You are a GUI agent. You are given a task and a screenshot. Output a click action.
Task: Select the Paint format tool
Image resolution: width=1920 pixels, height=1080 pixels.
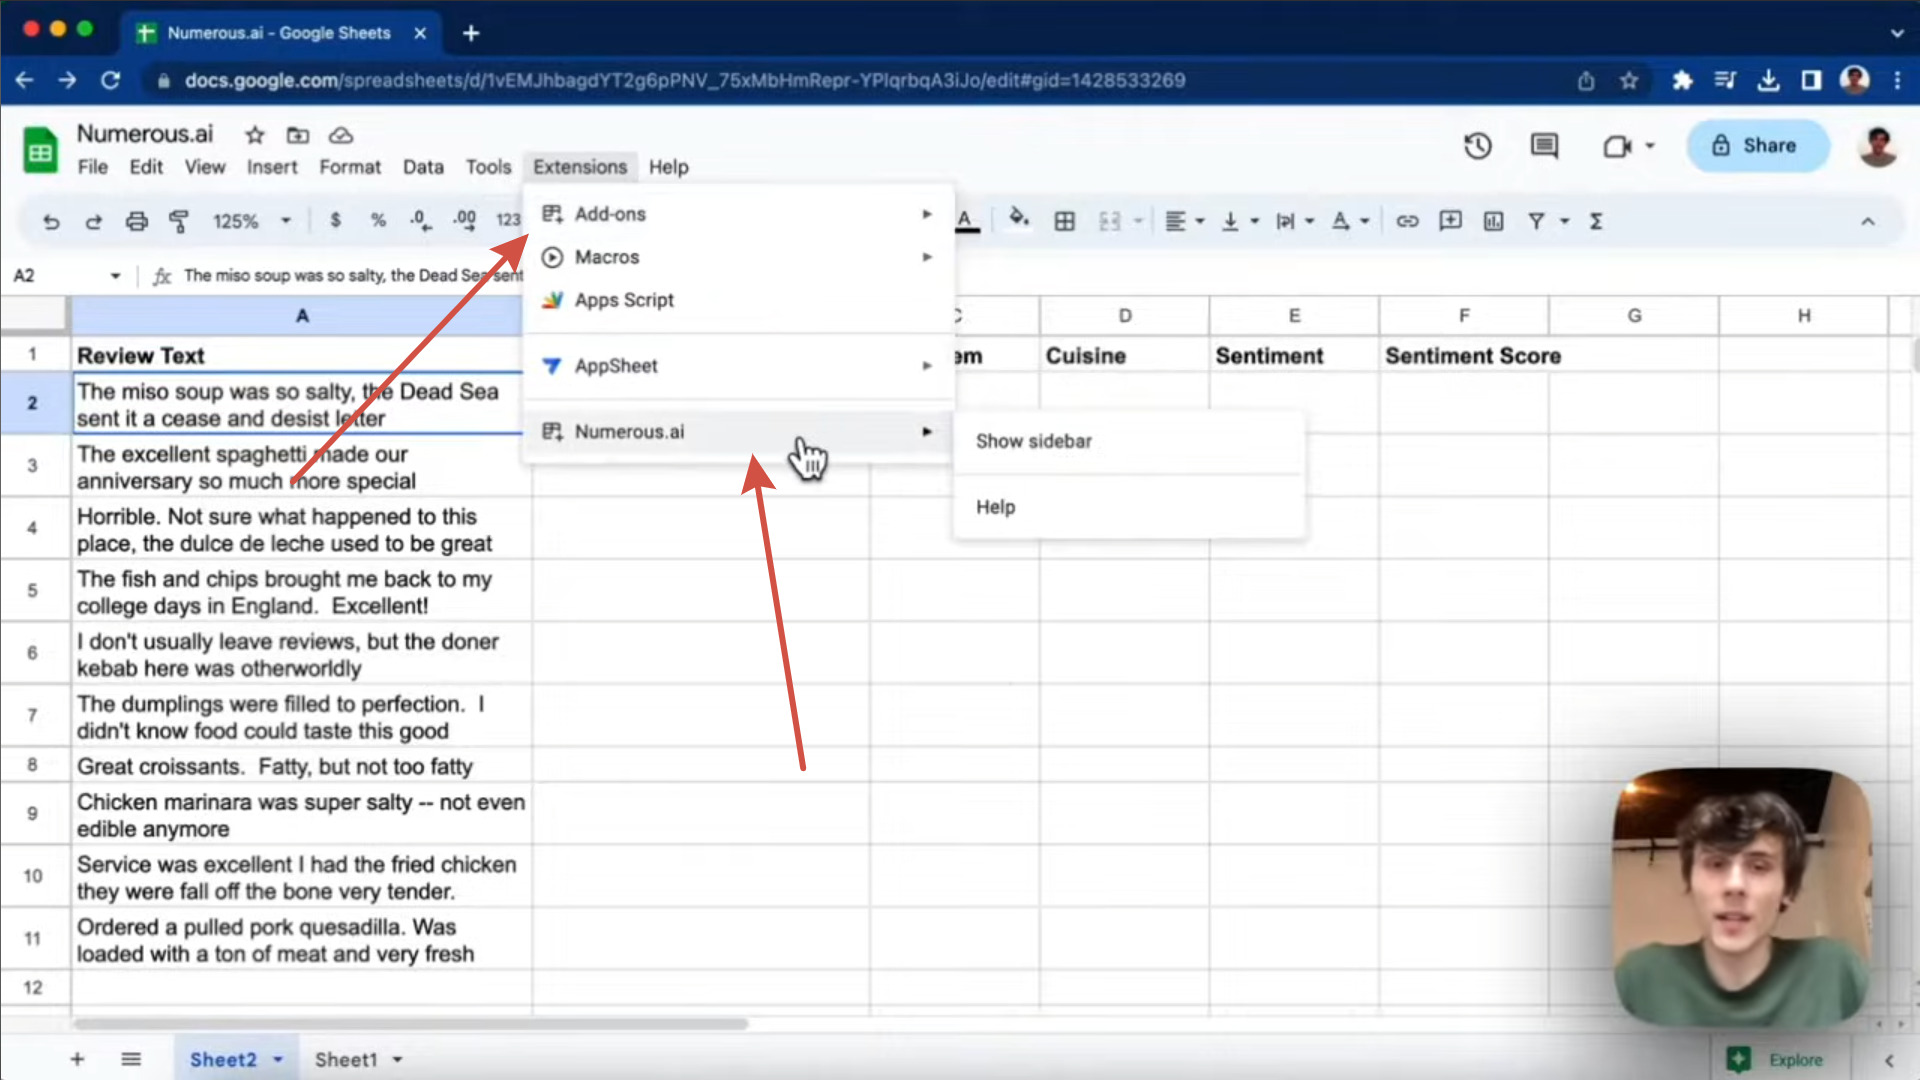click(x=179, y=221)
